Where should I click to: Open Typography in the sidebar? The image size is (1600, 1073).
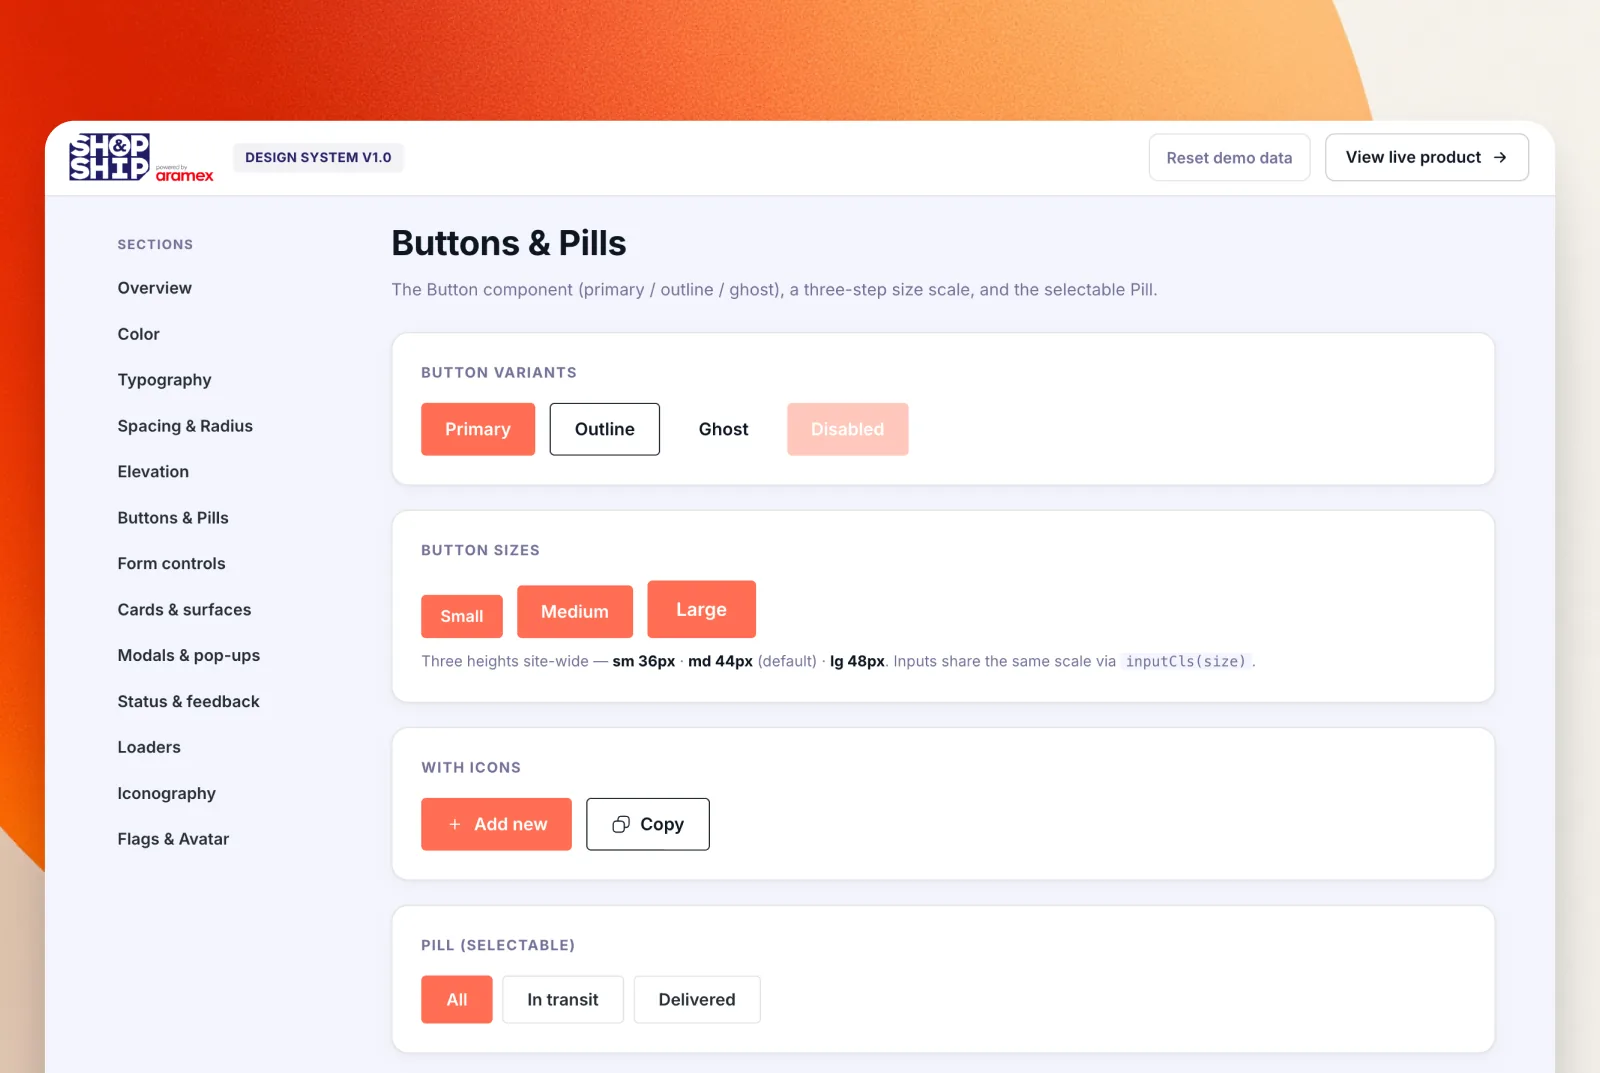(165, 380)
